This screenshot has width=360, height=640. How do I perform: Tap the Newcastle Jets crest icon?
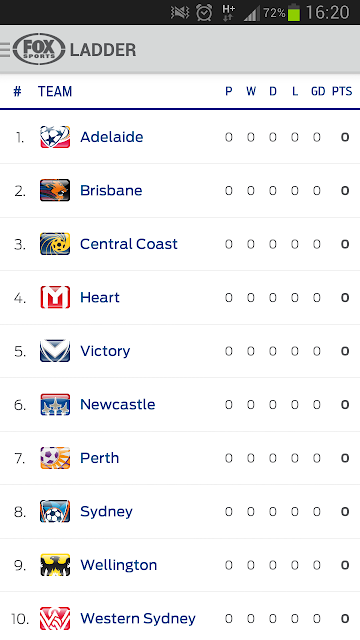tap(55, 404)
